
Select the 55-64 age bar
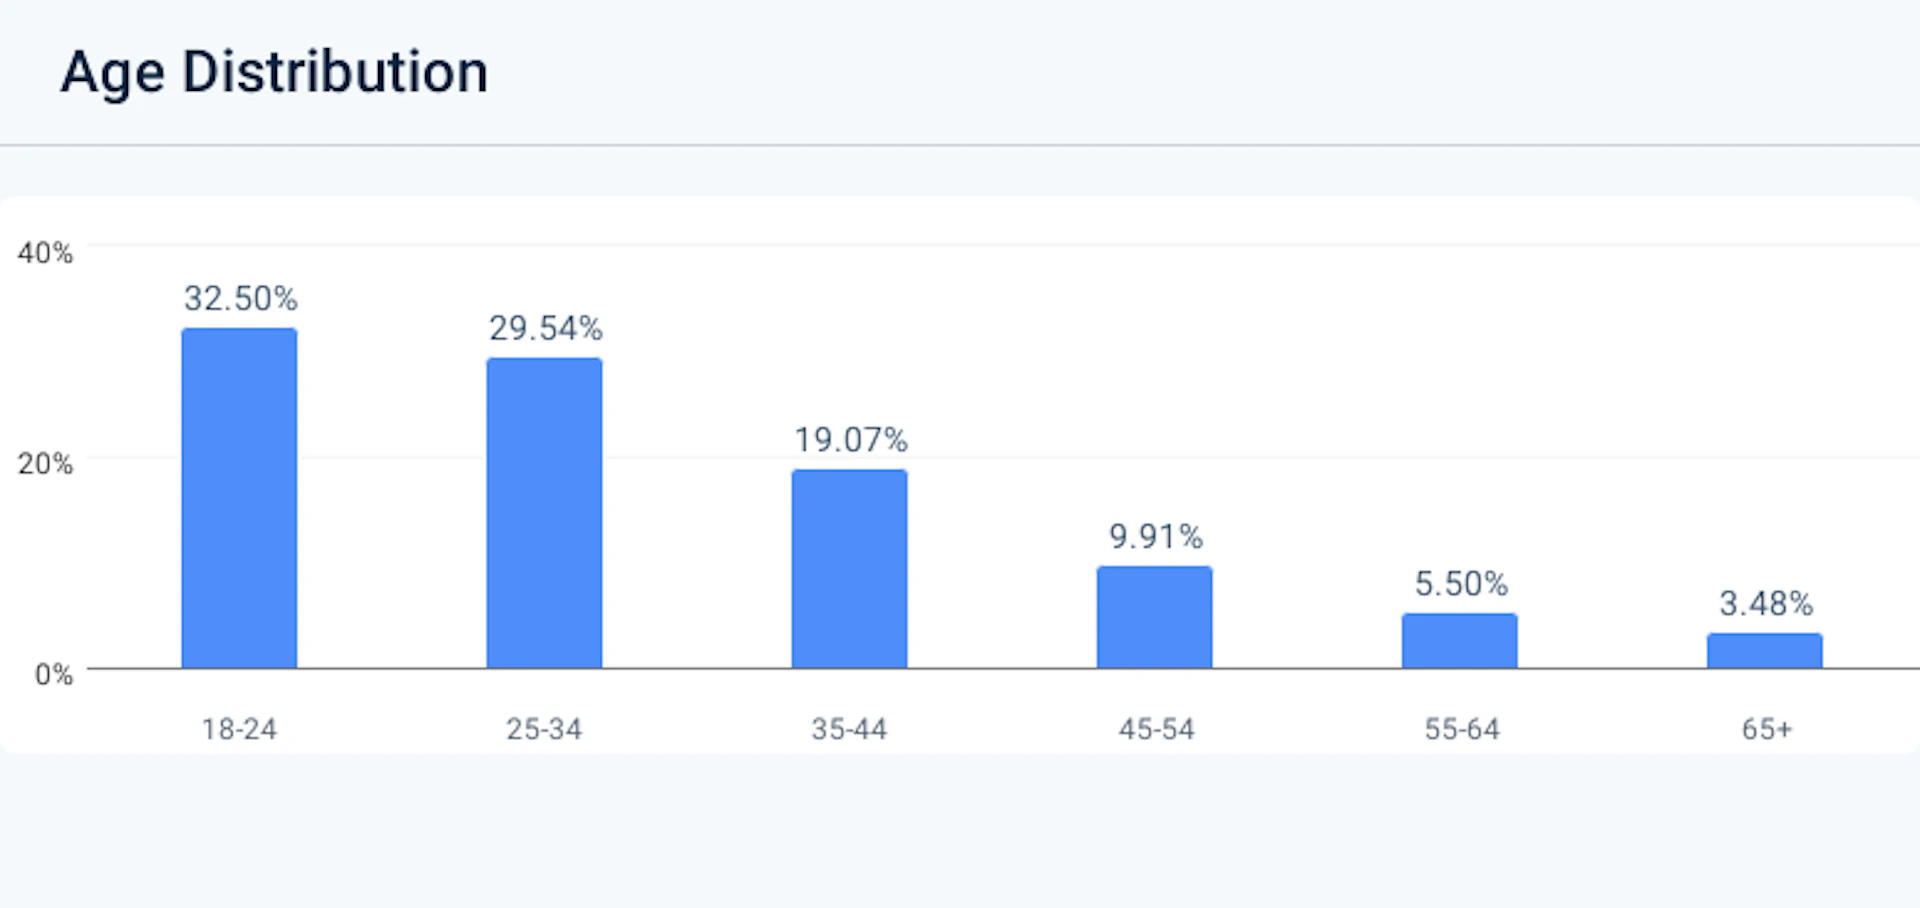click(x=1459, y=640)
